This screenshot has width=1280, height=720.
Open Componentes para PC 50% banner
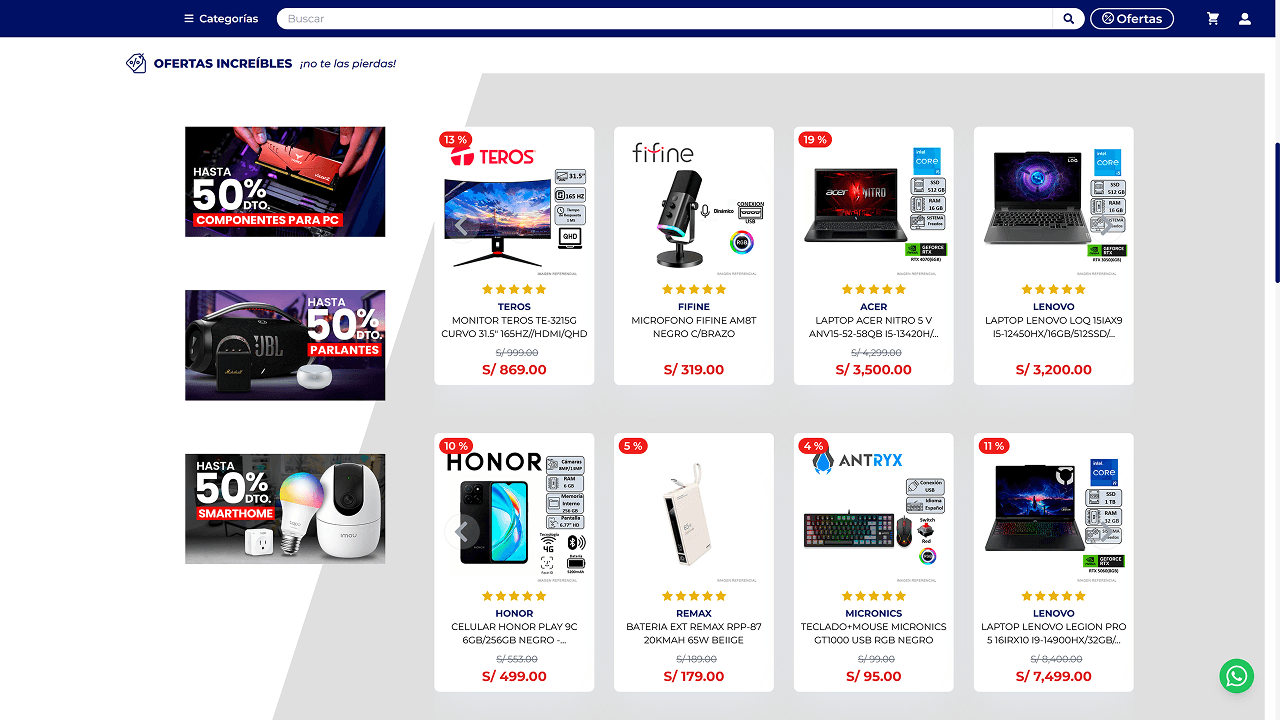(285, 182)
